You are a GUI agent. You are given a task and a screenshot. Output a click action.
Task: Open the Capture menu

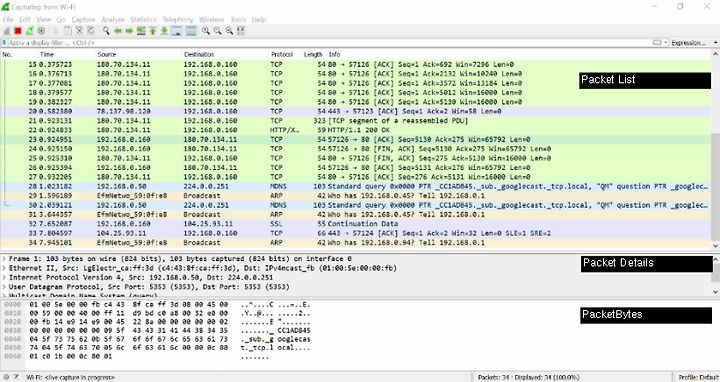point(83,19)
